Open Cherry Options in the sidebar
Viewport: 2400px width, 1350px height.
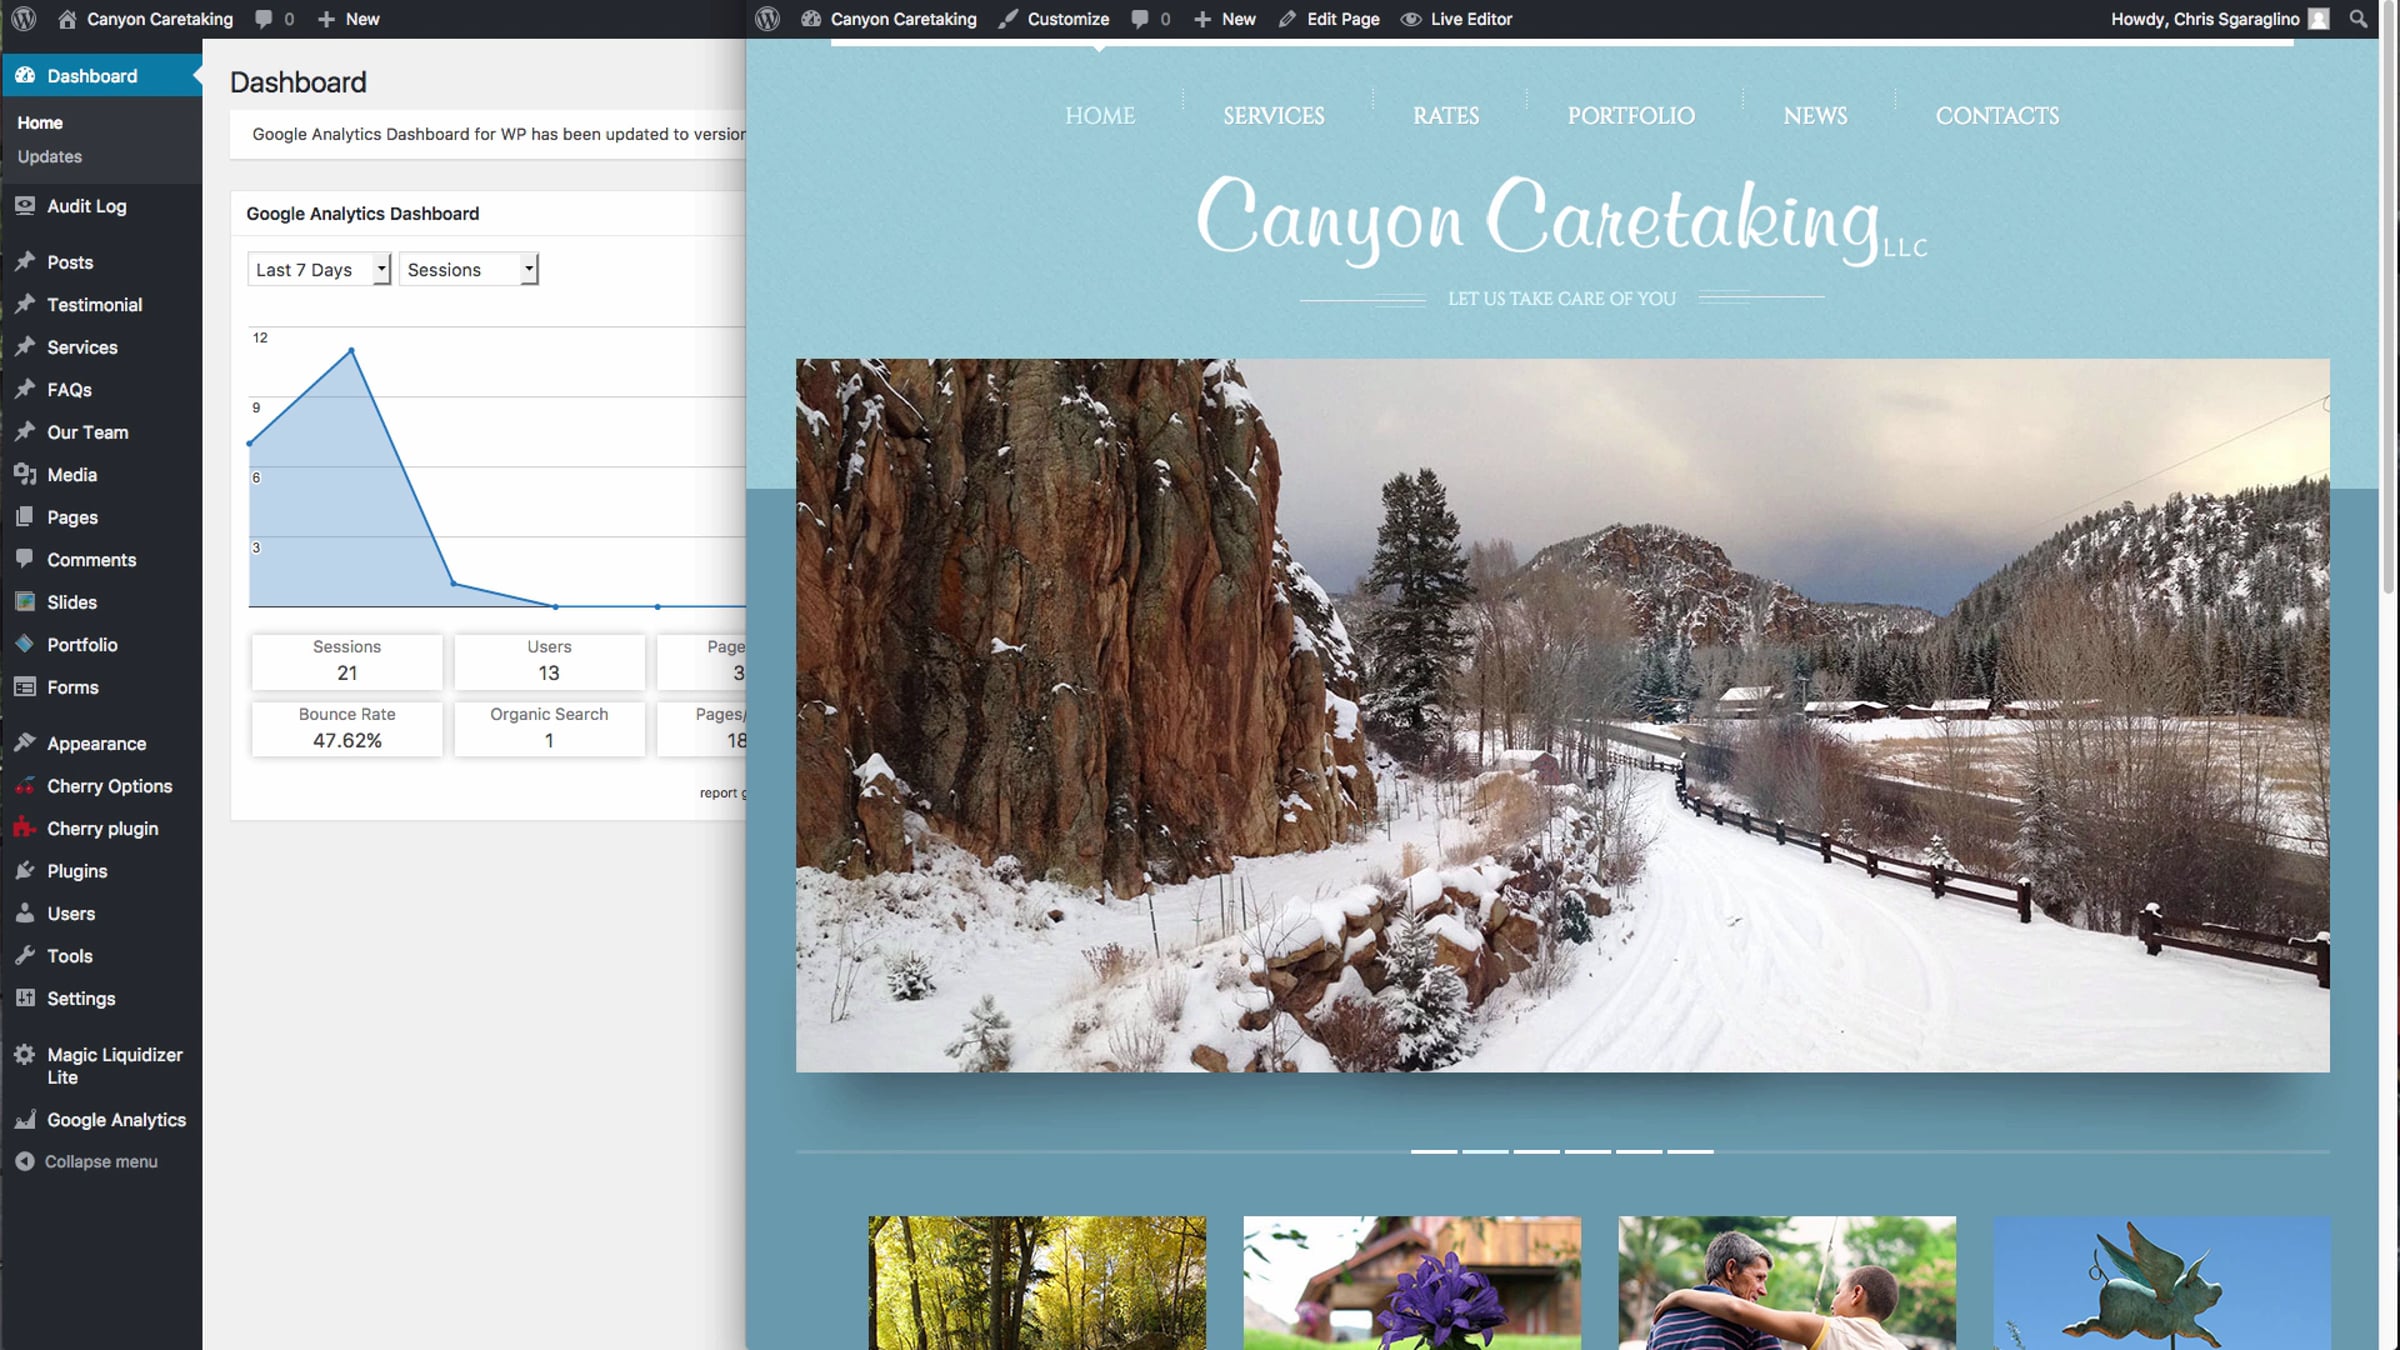[x=109, y=786]
